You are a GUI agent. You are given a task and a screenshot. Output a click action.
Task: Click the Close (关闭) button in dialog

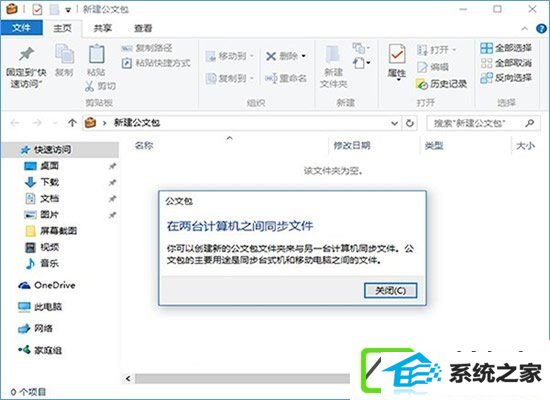[390, 291]
